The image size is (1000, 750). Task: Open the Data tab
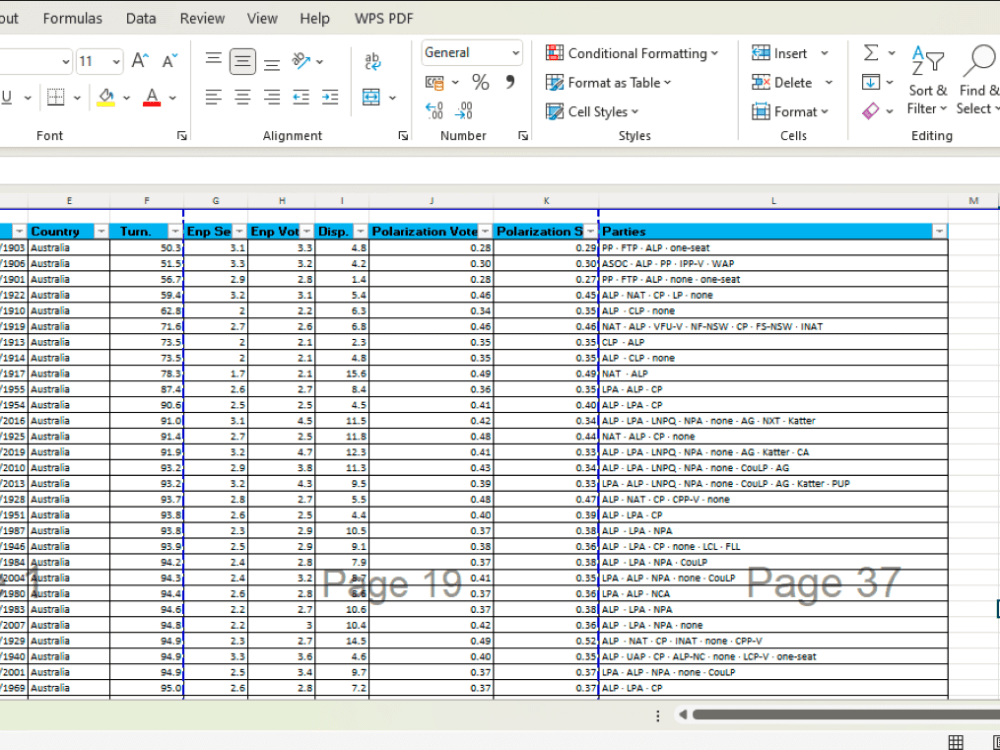point(141,18)
